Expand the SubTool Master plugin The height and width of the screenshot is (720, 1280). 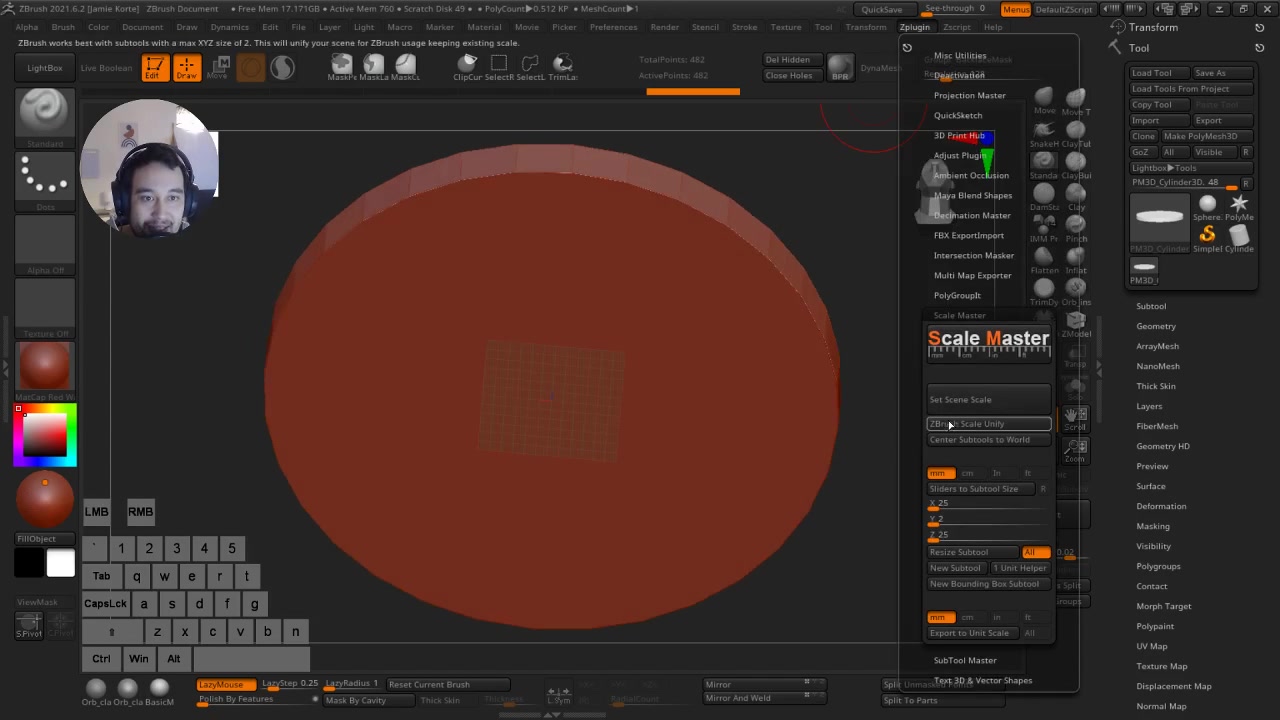click(x=964, y=660)
